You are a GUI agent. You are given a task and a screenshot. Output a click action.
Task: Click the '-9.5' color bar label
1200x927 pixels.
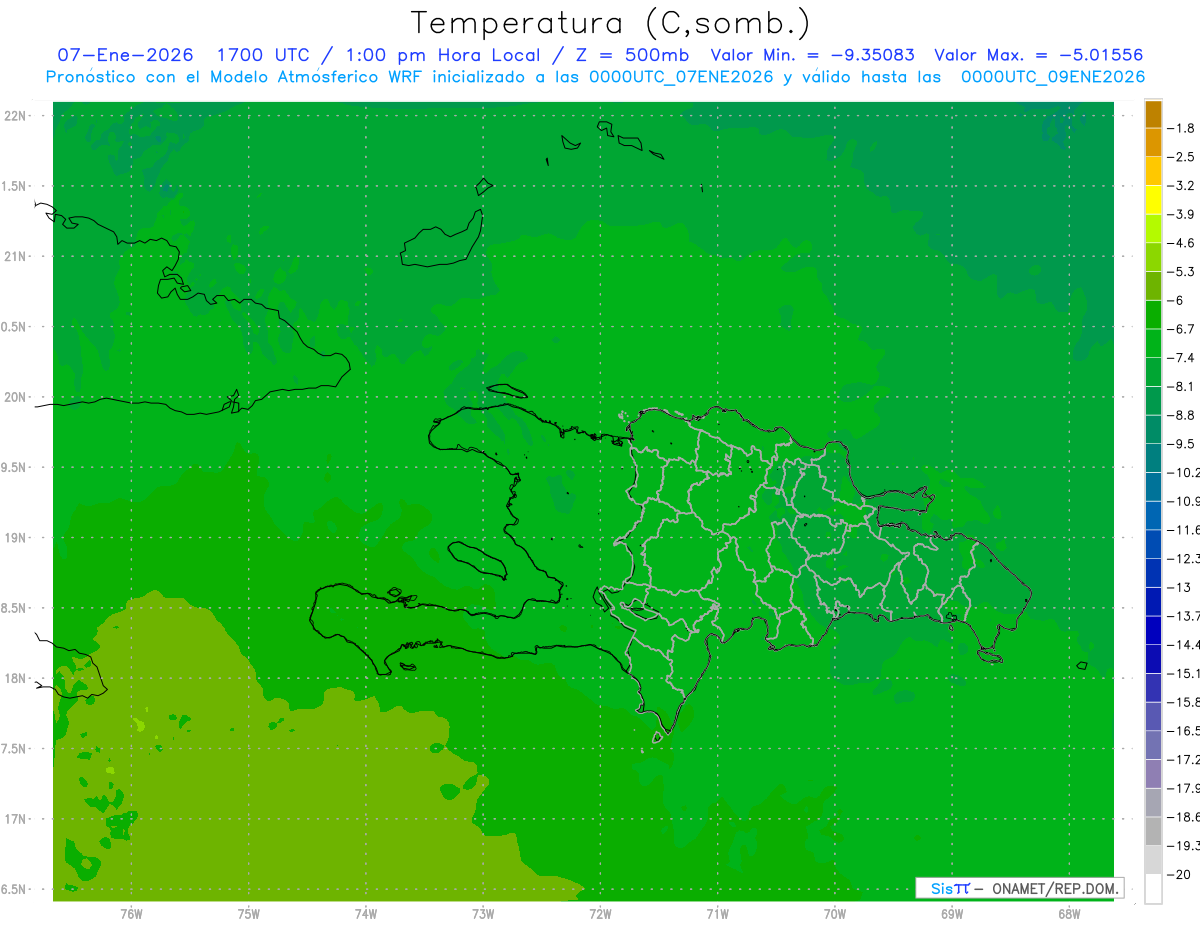click(1181, 444)
